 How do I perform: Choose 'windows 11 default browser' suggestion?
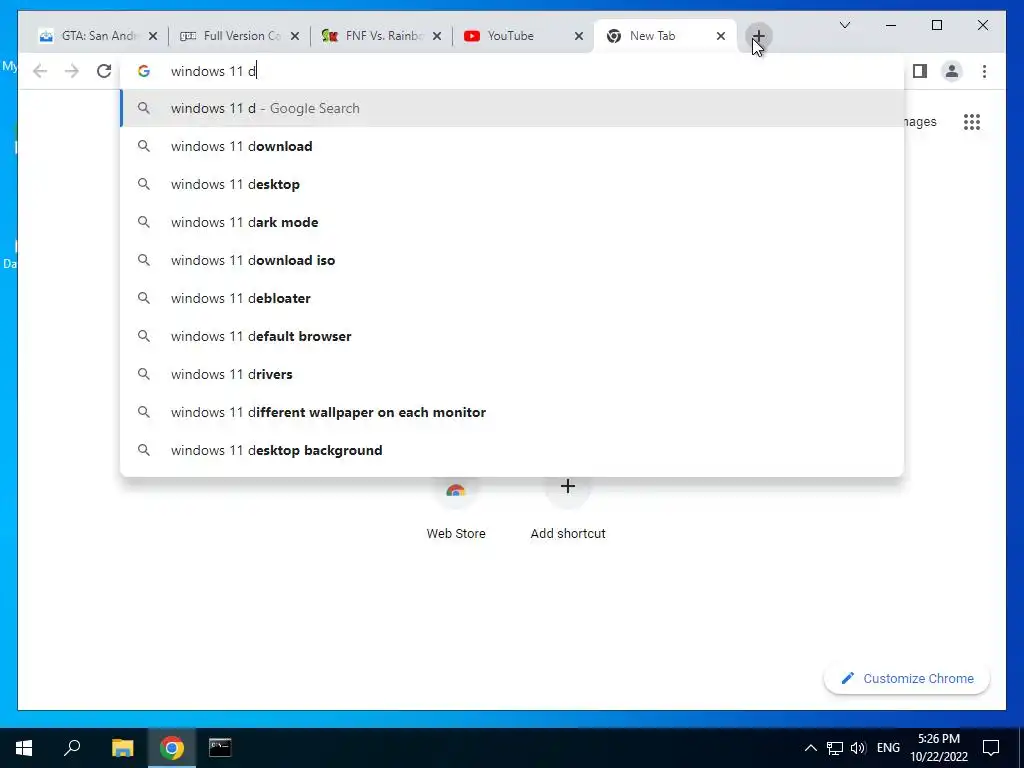pyautogui.click(x=513, y=336)
